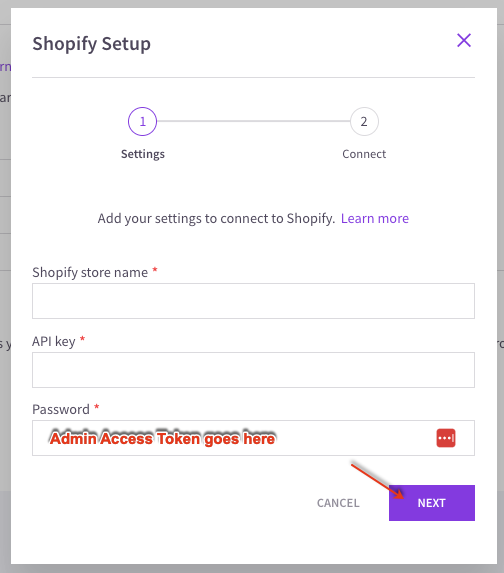504x573 pixels.
Task: Click the API key label
Action: 54,341
